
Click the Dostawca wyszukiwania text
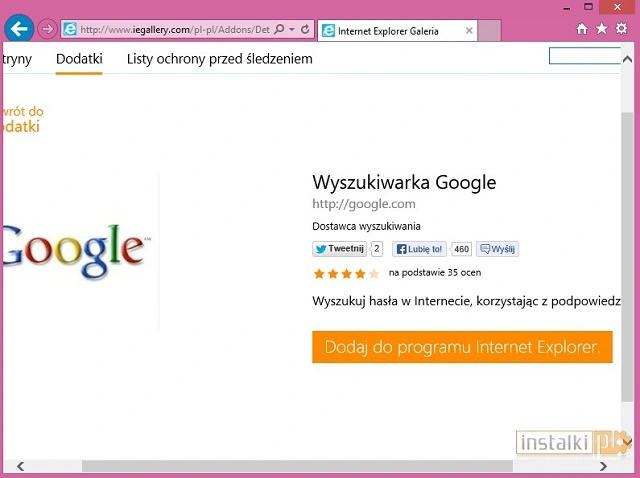(366, 226)
